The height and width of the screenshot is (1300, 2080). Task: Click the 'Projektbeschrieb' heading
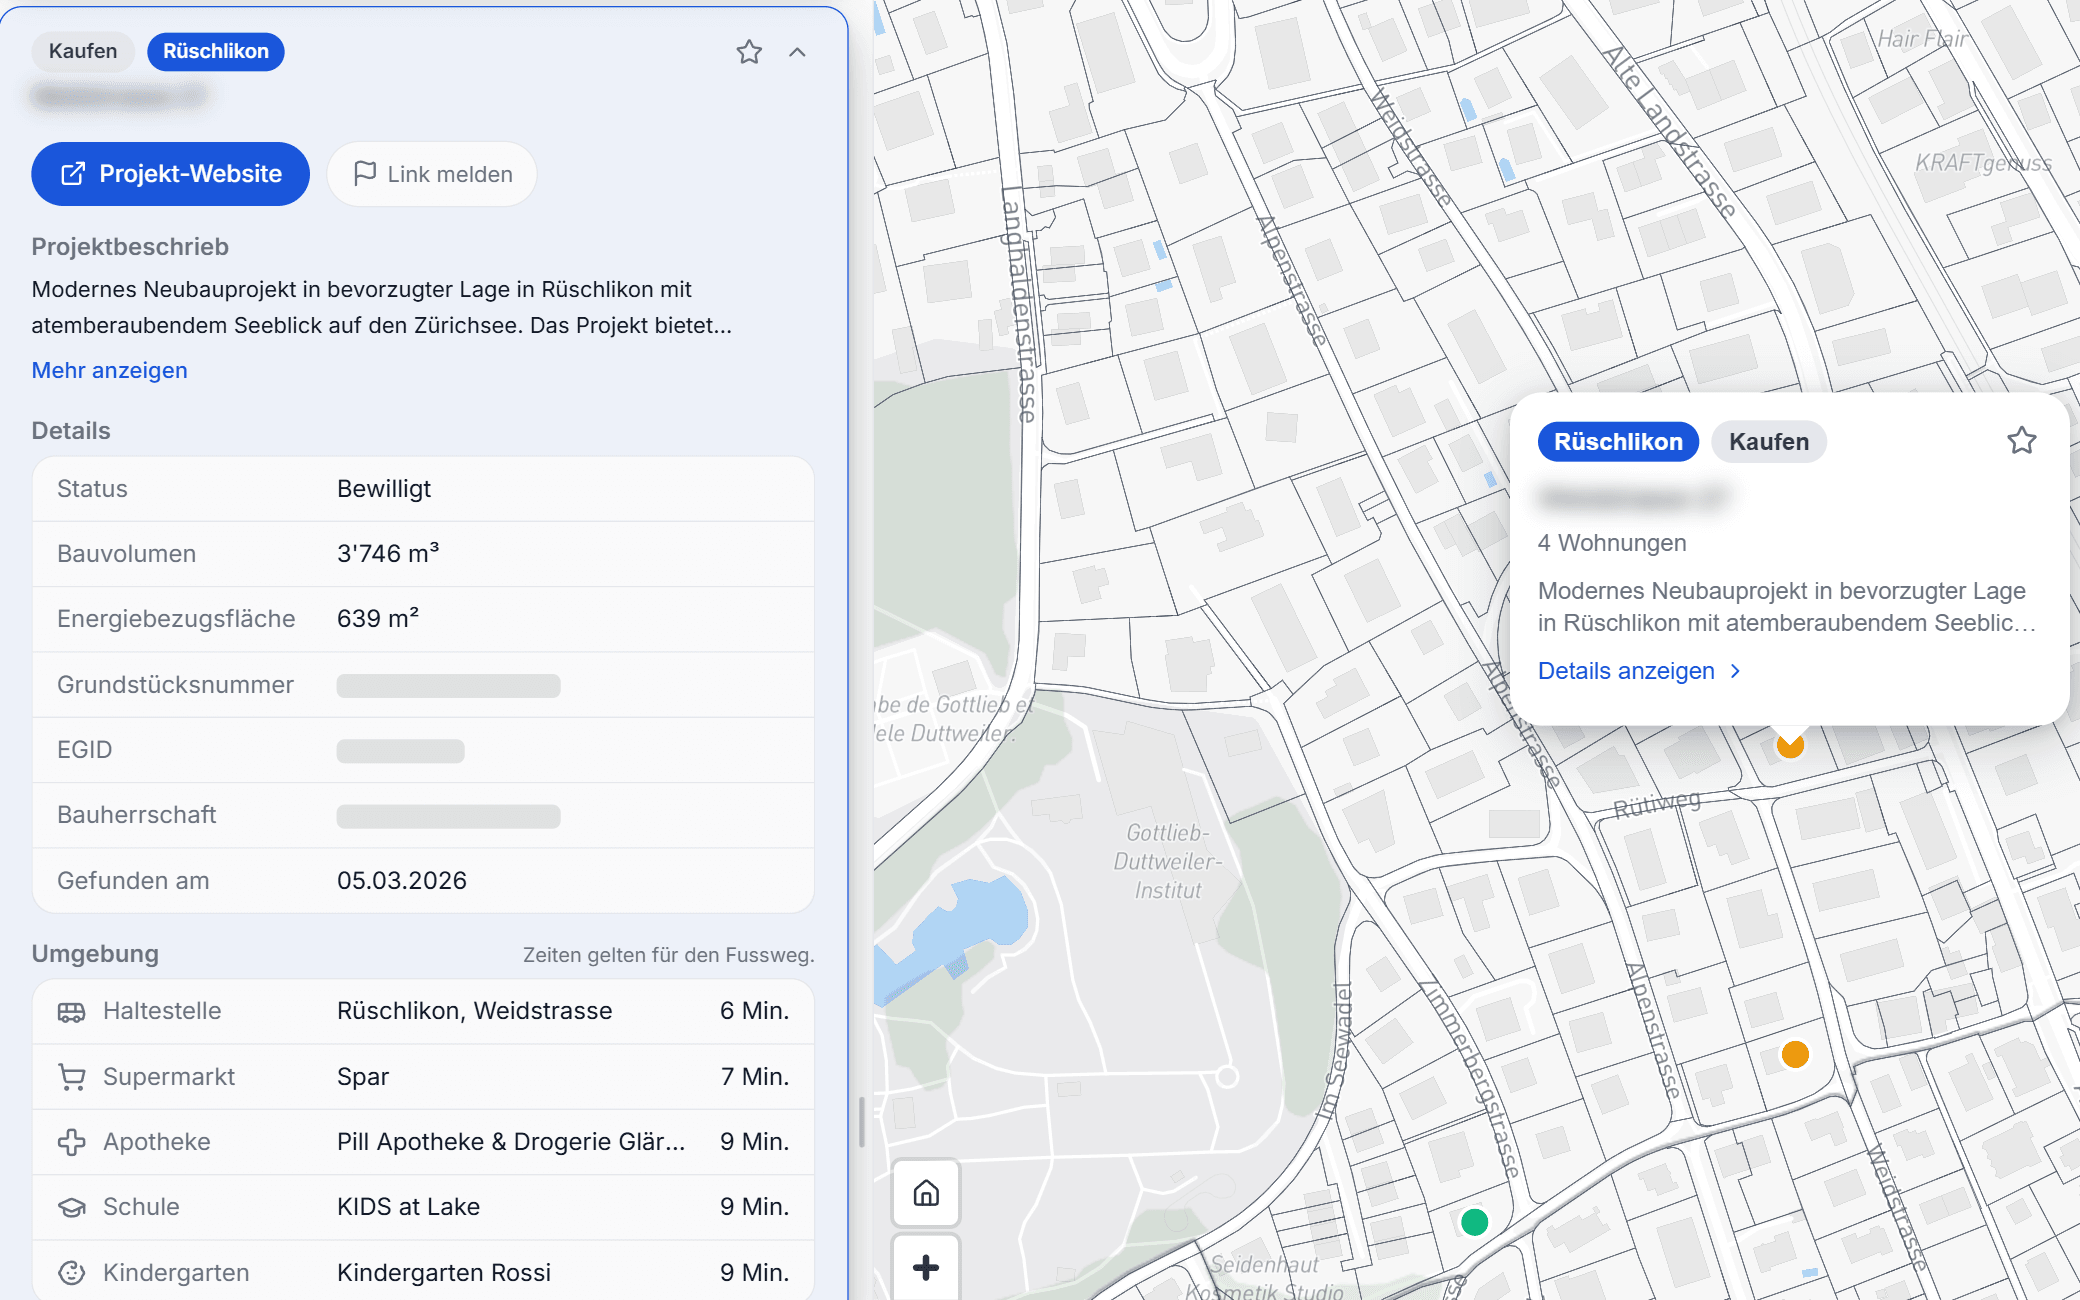click(130, 247)
